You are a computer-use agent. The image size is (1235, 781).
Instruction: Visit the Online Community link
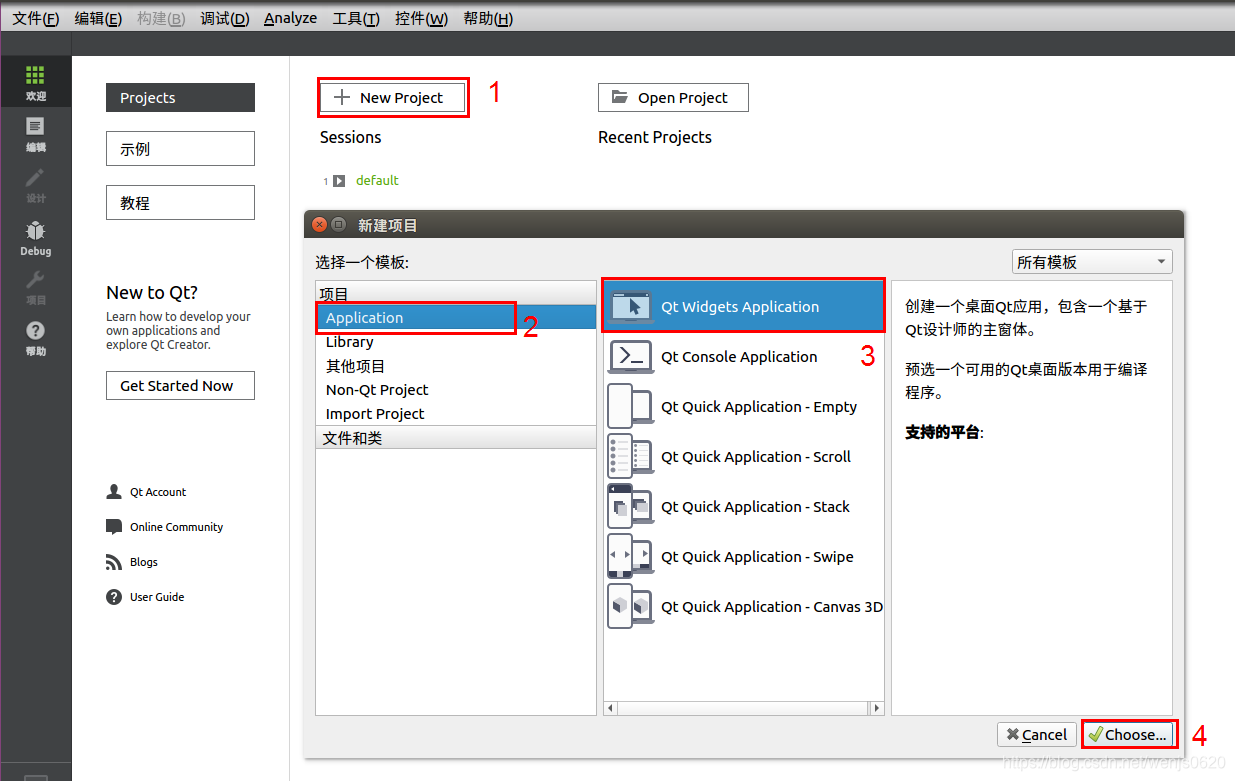(x=176, y=527)
